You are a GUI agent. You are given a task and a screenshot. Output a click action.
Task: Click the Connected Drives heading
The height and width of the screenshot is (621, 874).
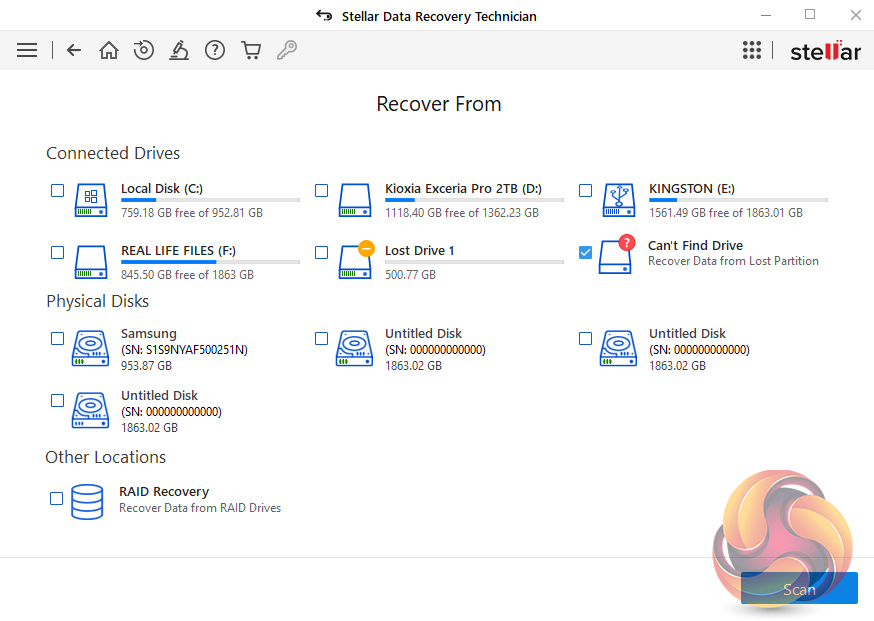113,153
